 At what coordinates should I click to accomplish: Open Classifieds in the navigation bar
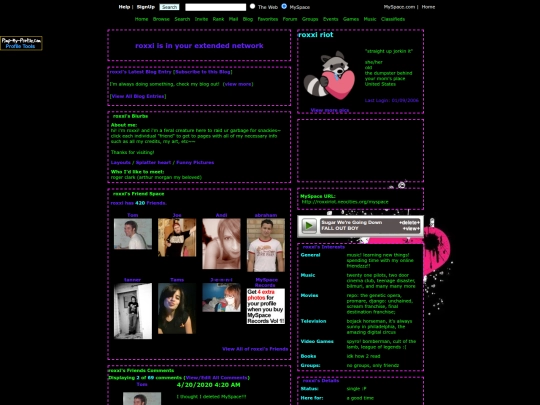tap(393, 19)
